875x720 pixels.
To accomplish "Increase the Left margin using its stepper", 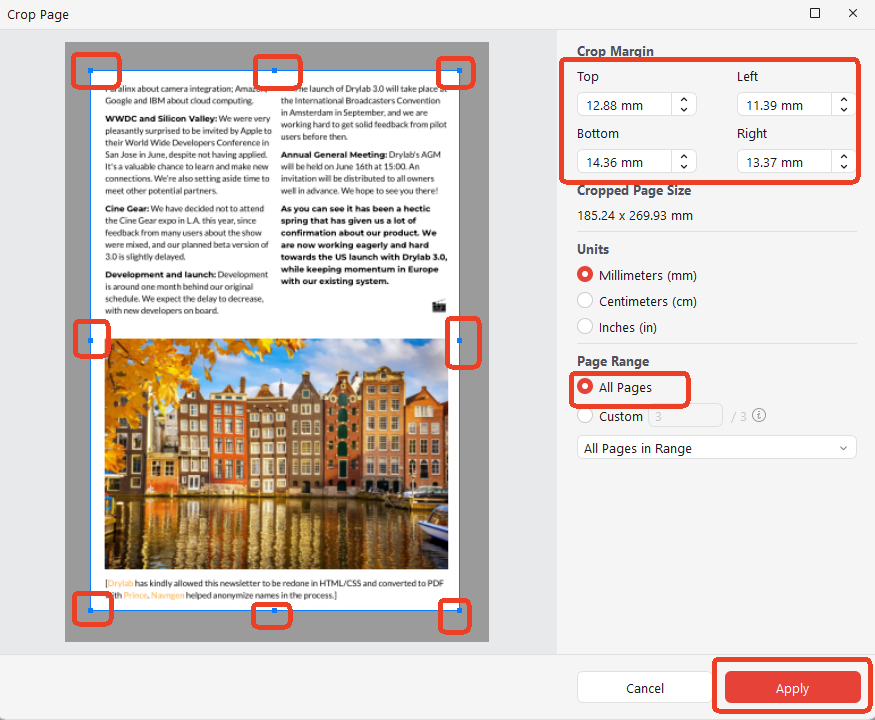I will [x=844, y=99].
